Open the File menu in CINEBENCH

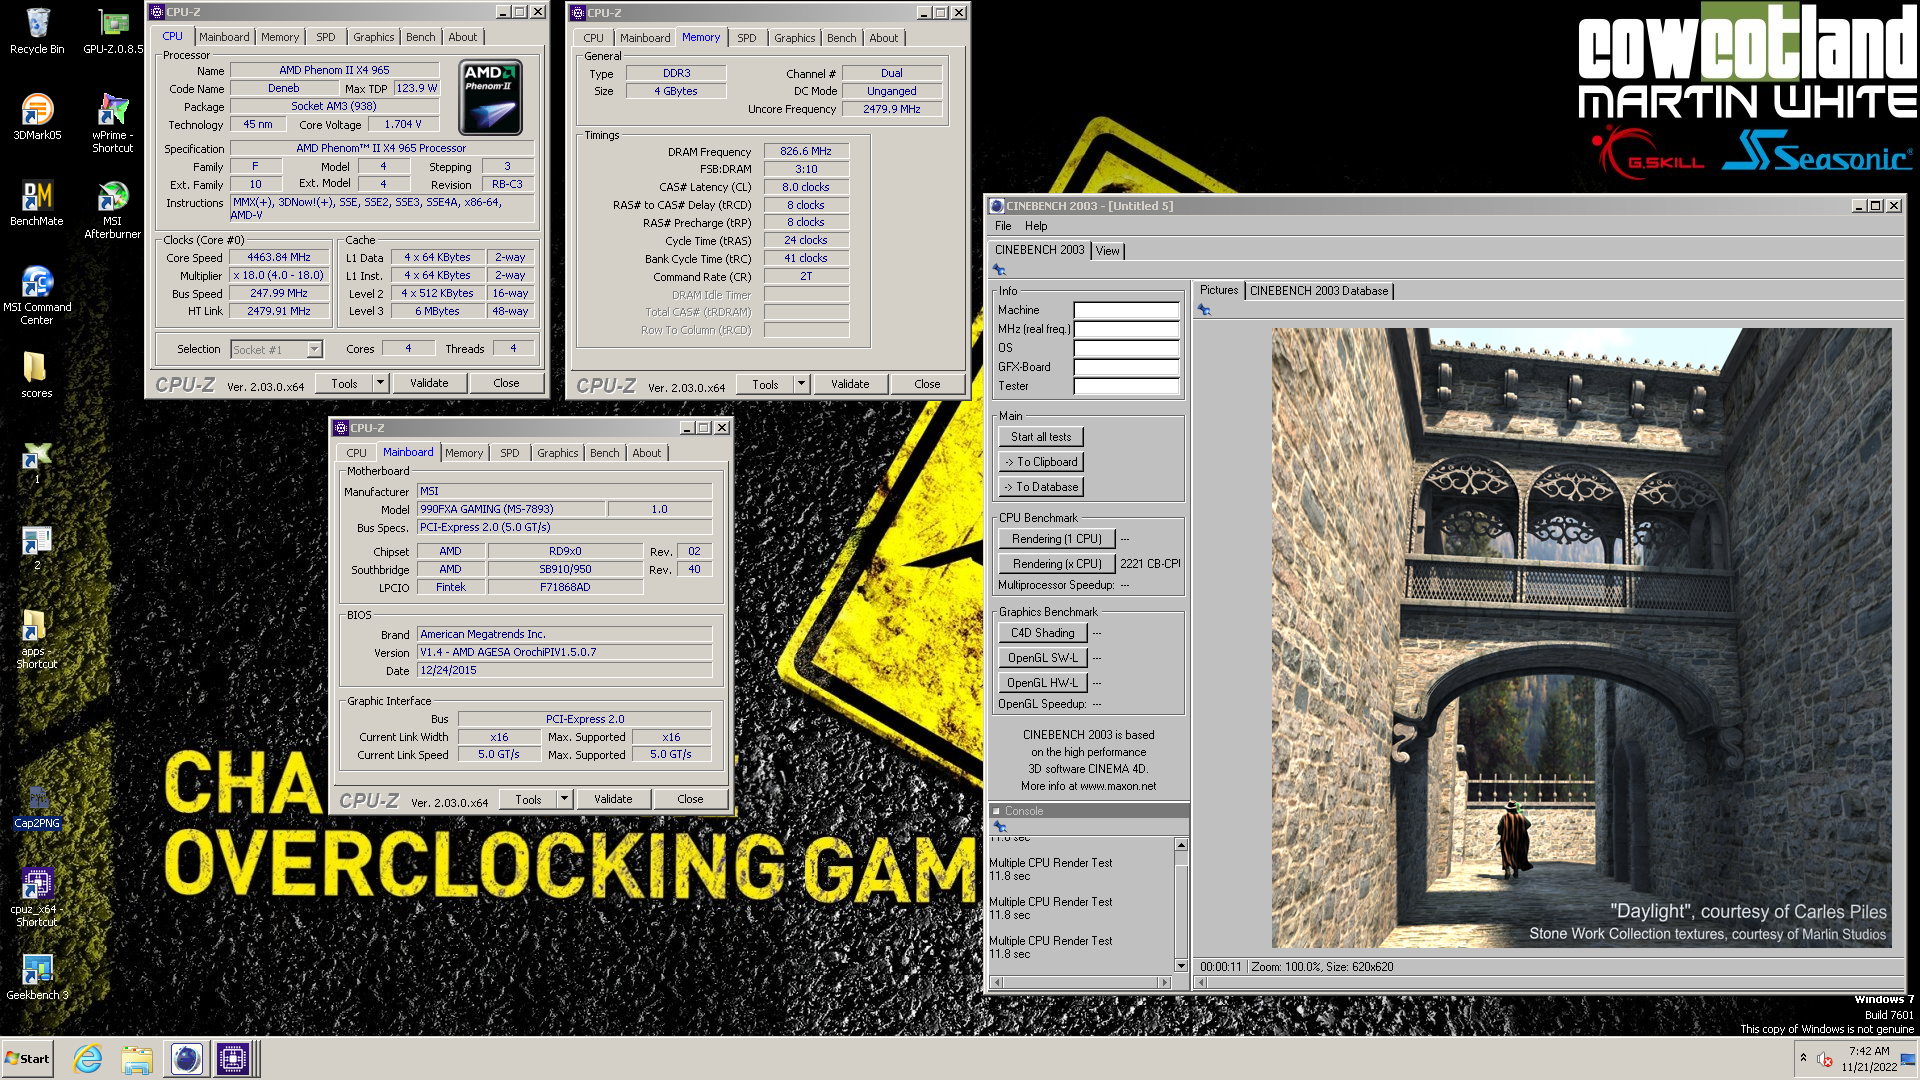click(1003, 226)
